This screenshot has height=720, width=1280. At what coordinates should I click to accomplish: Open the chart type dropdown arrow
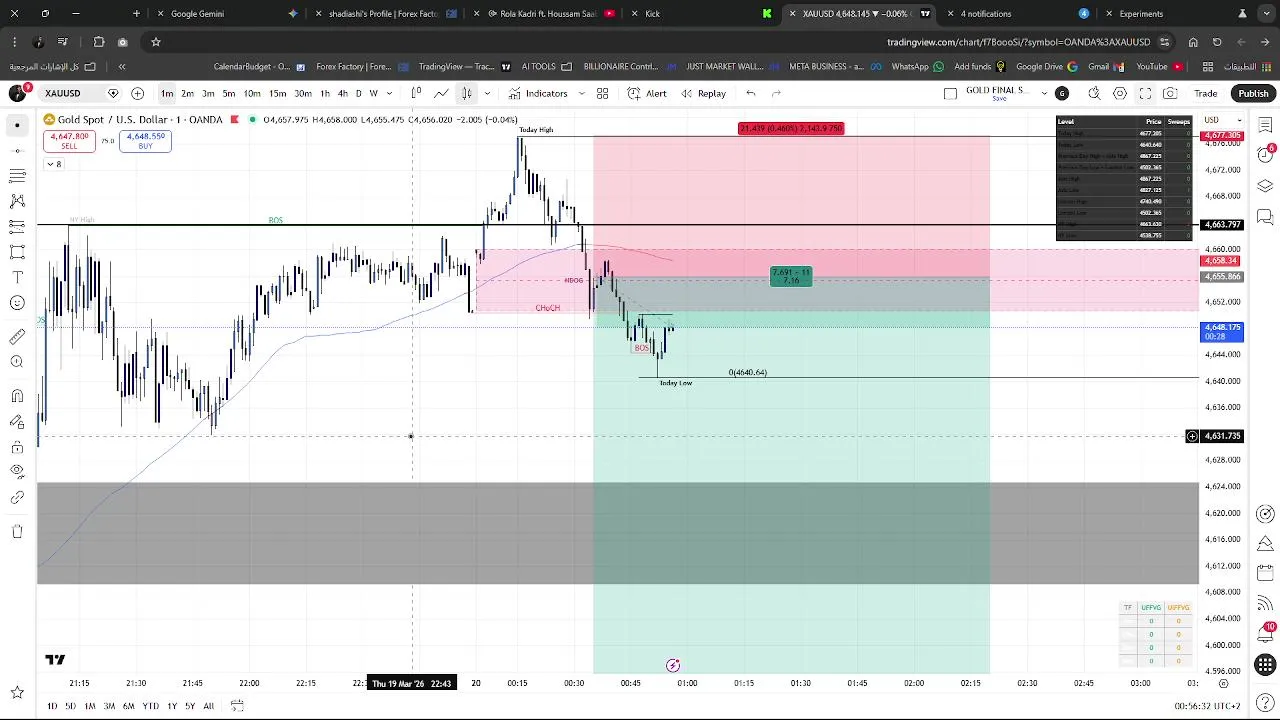487,93
